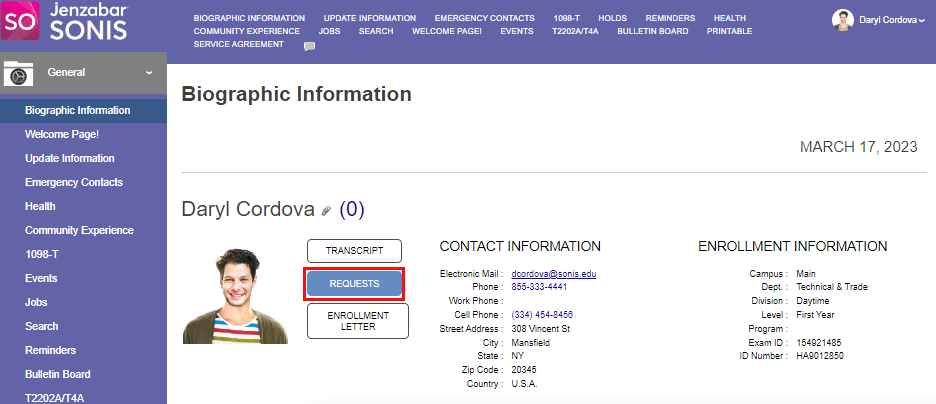
Task: Open Health in the top menu
Action: pyautogui.click(x=729, y=18)
